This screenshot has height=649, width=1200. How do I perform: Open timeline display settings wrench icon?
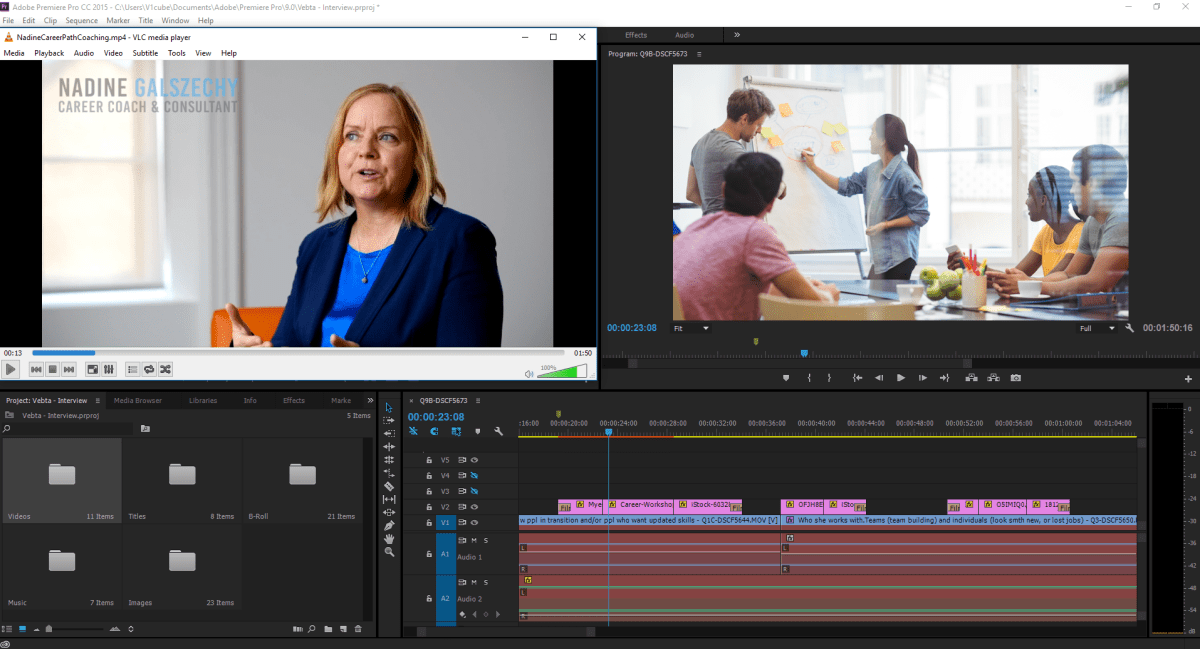click(x=498, y=431)
